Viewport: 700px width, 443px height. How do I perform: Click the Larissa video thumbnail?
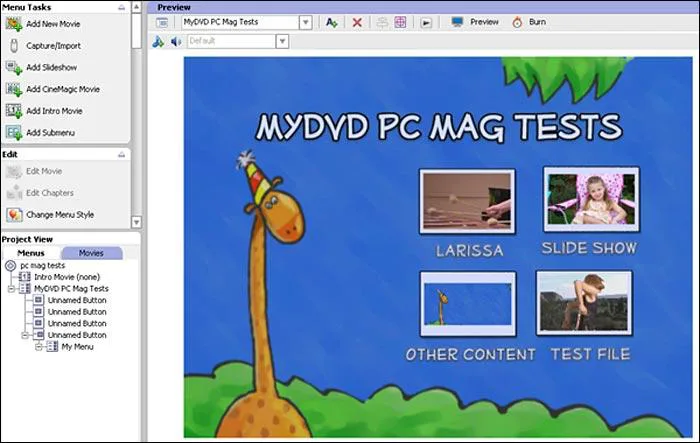[467, 201]
